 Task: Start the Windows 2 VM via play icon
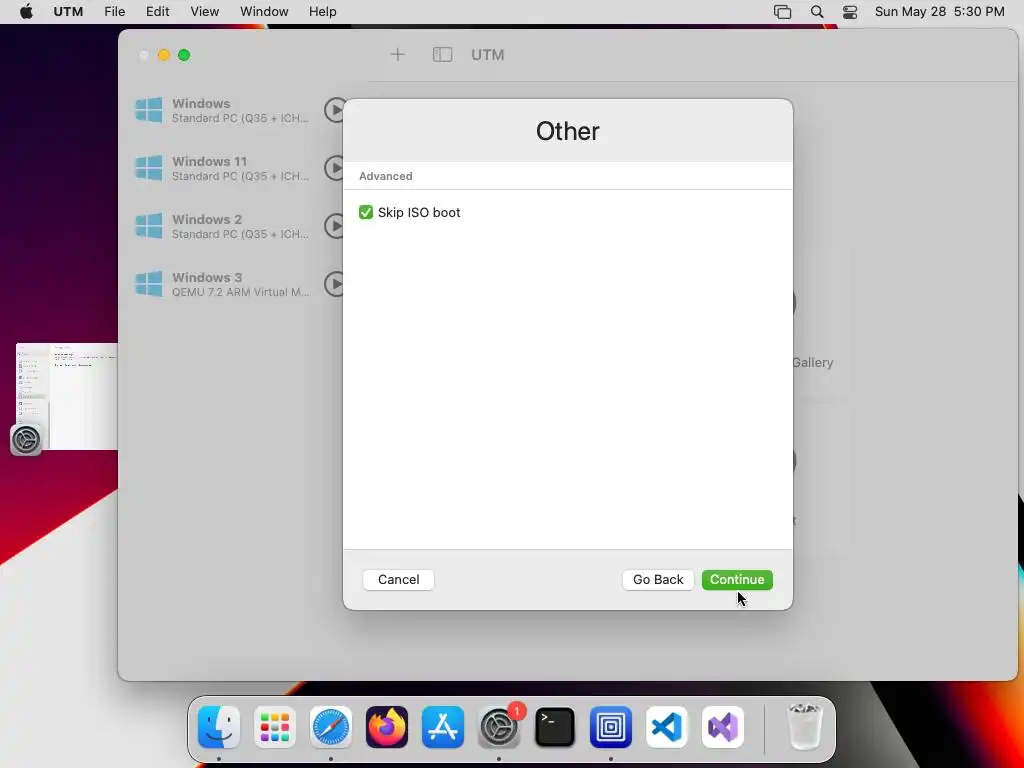(335, 226)
